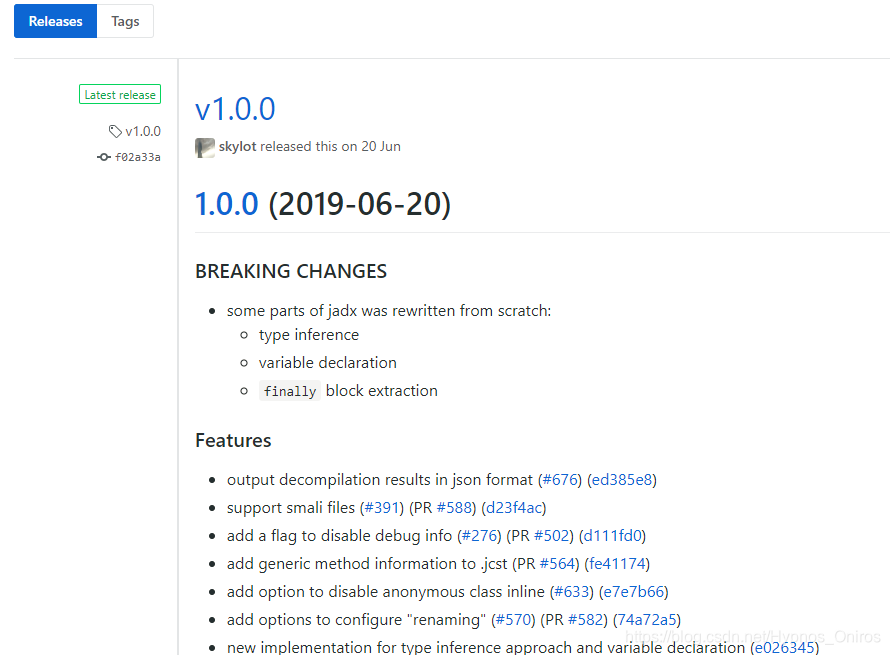This screenshot has height=655, width=890.
Task: Click the 'released this on 20 Jun' text
Action: point(330,146)
